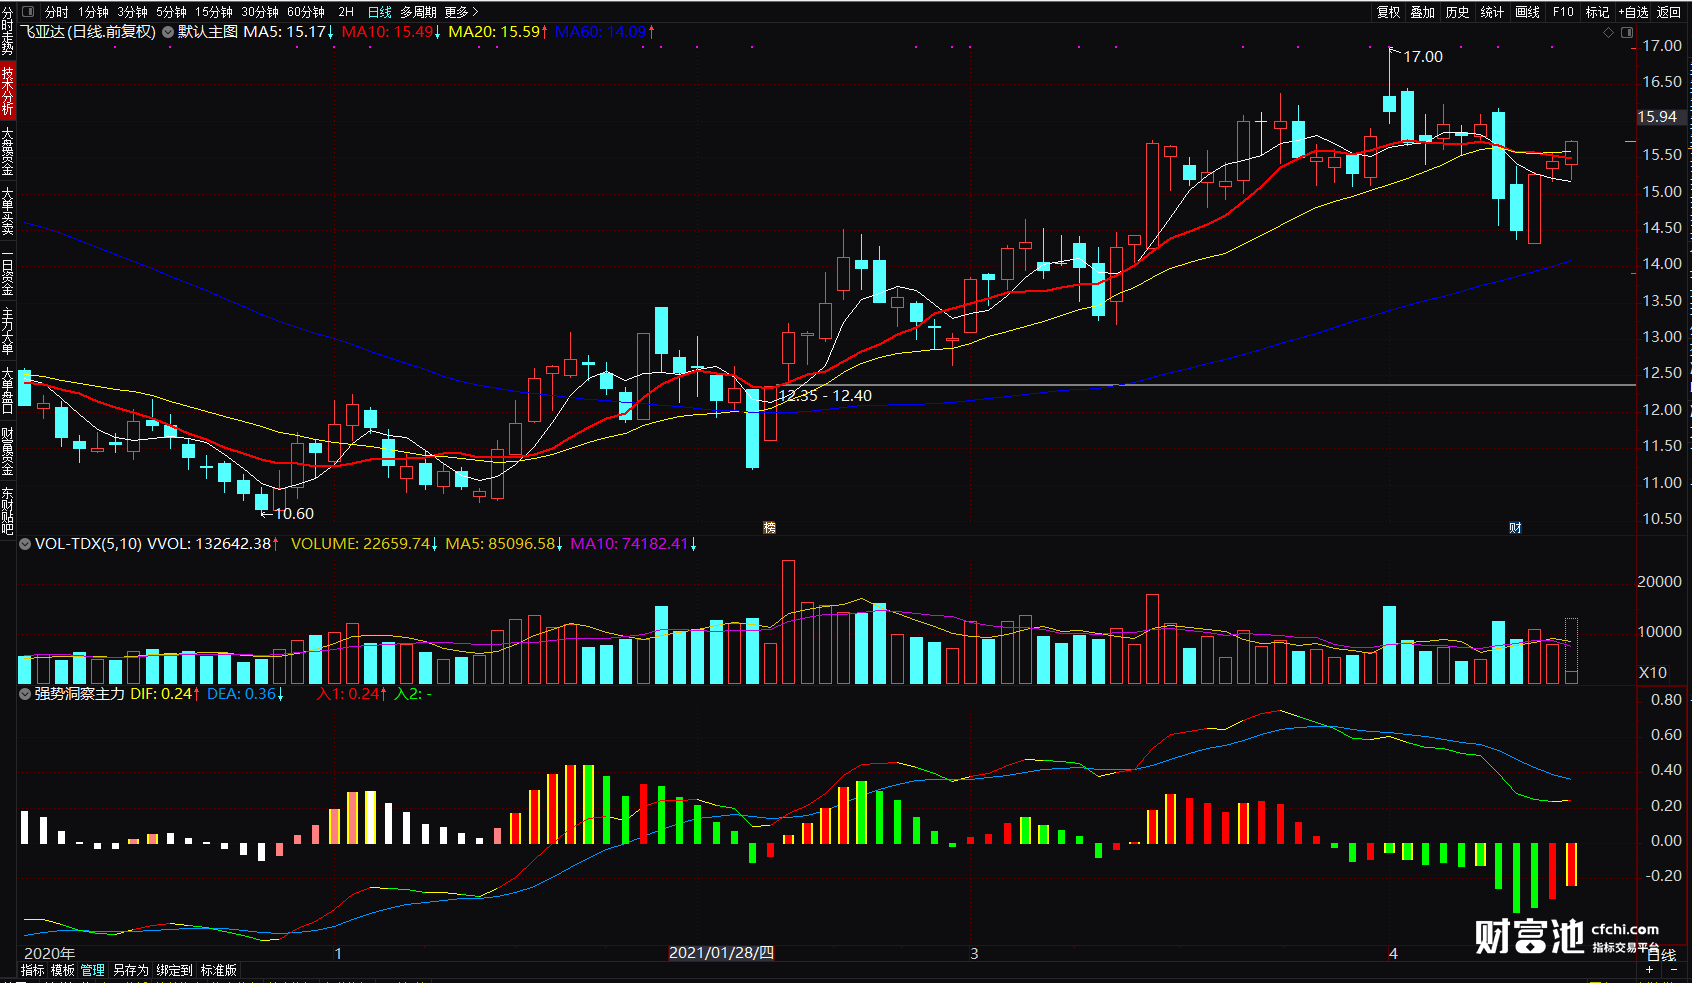The image size is (1692, 983).
Task: Open the 财富资金 sidebar tab
Action: [x=7, y=451]
